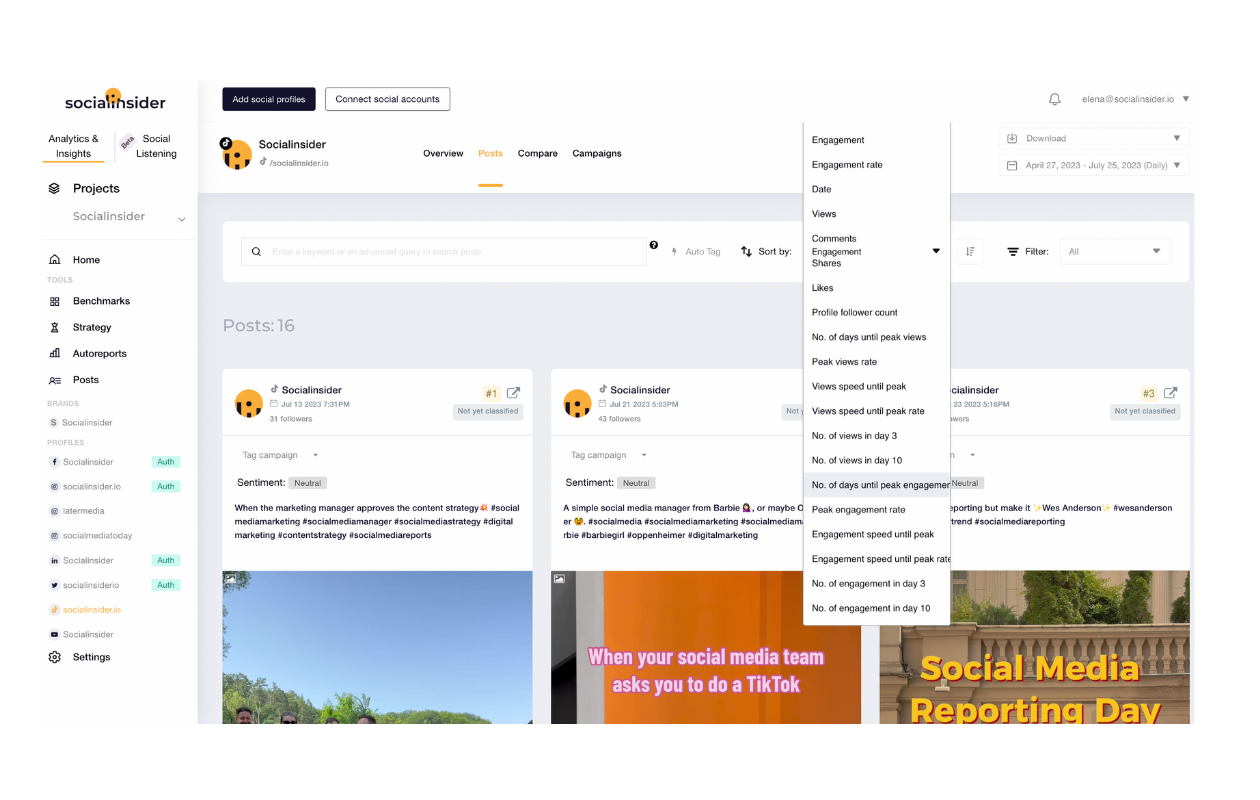Select Engagement rate sort option
The width and height of the screenshot is (1260, 800).
coord(876,165)
